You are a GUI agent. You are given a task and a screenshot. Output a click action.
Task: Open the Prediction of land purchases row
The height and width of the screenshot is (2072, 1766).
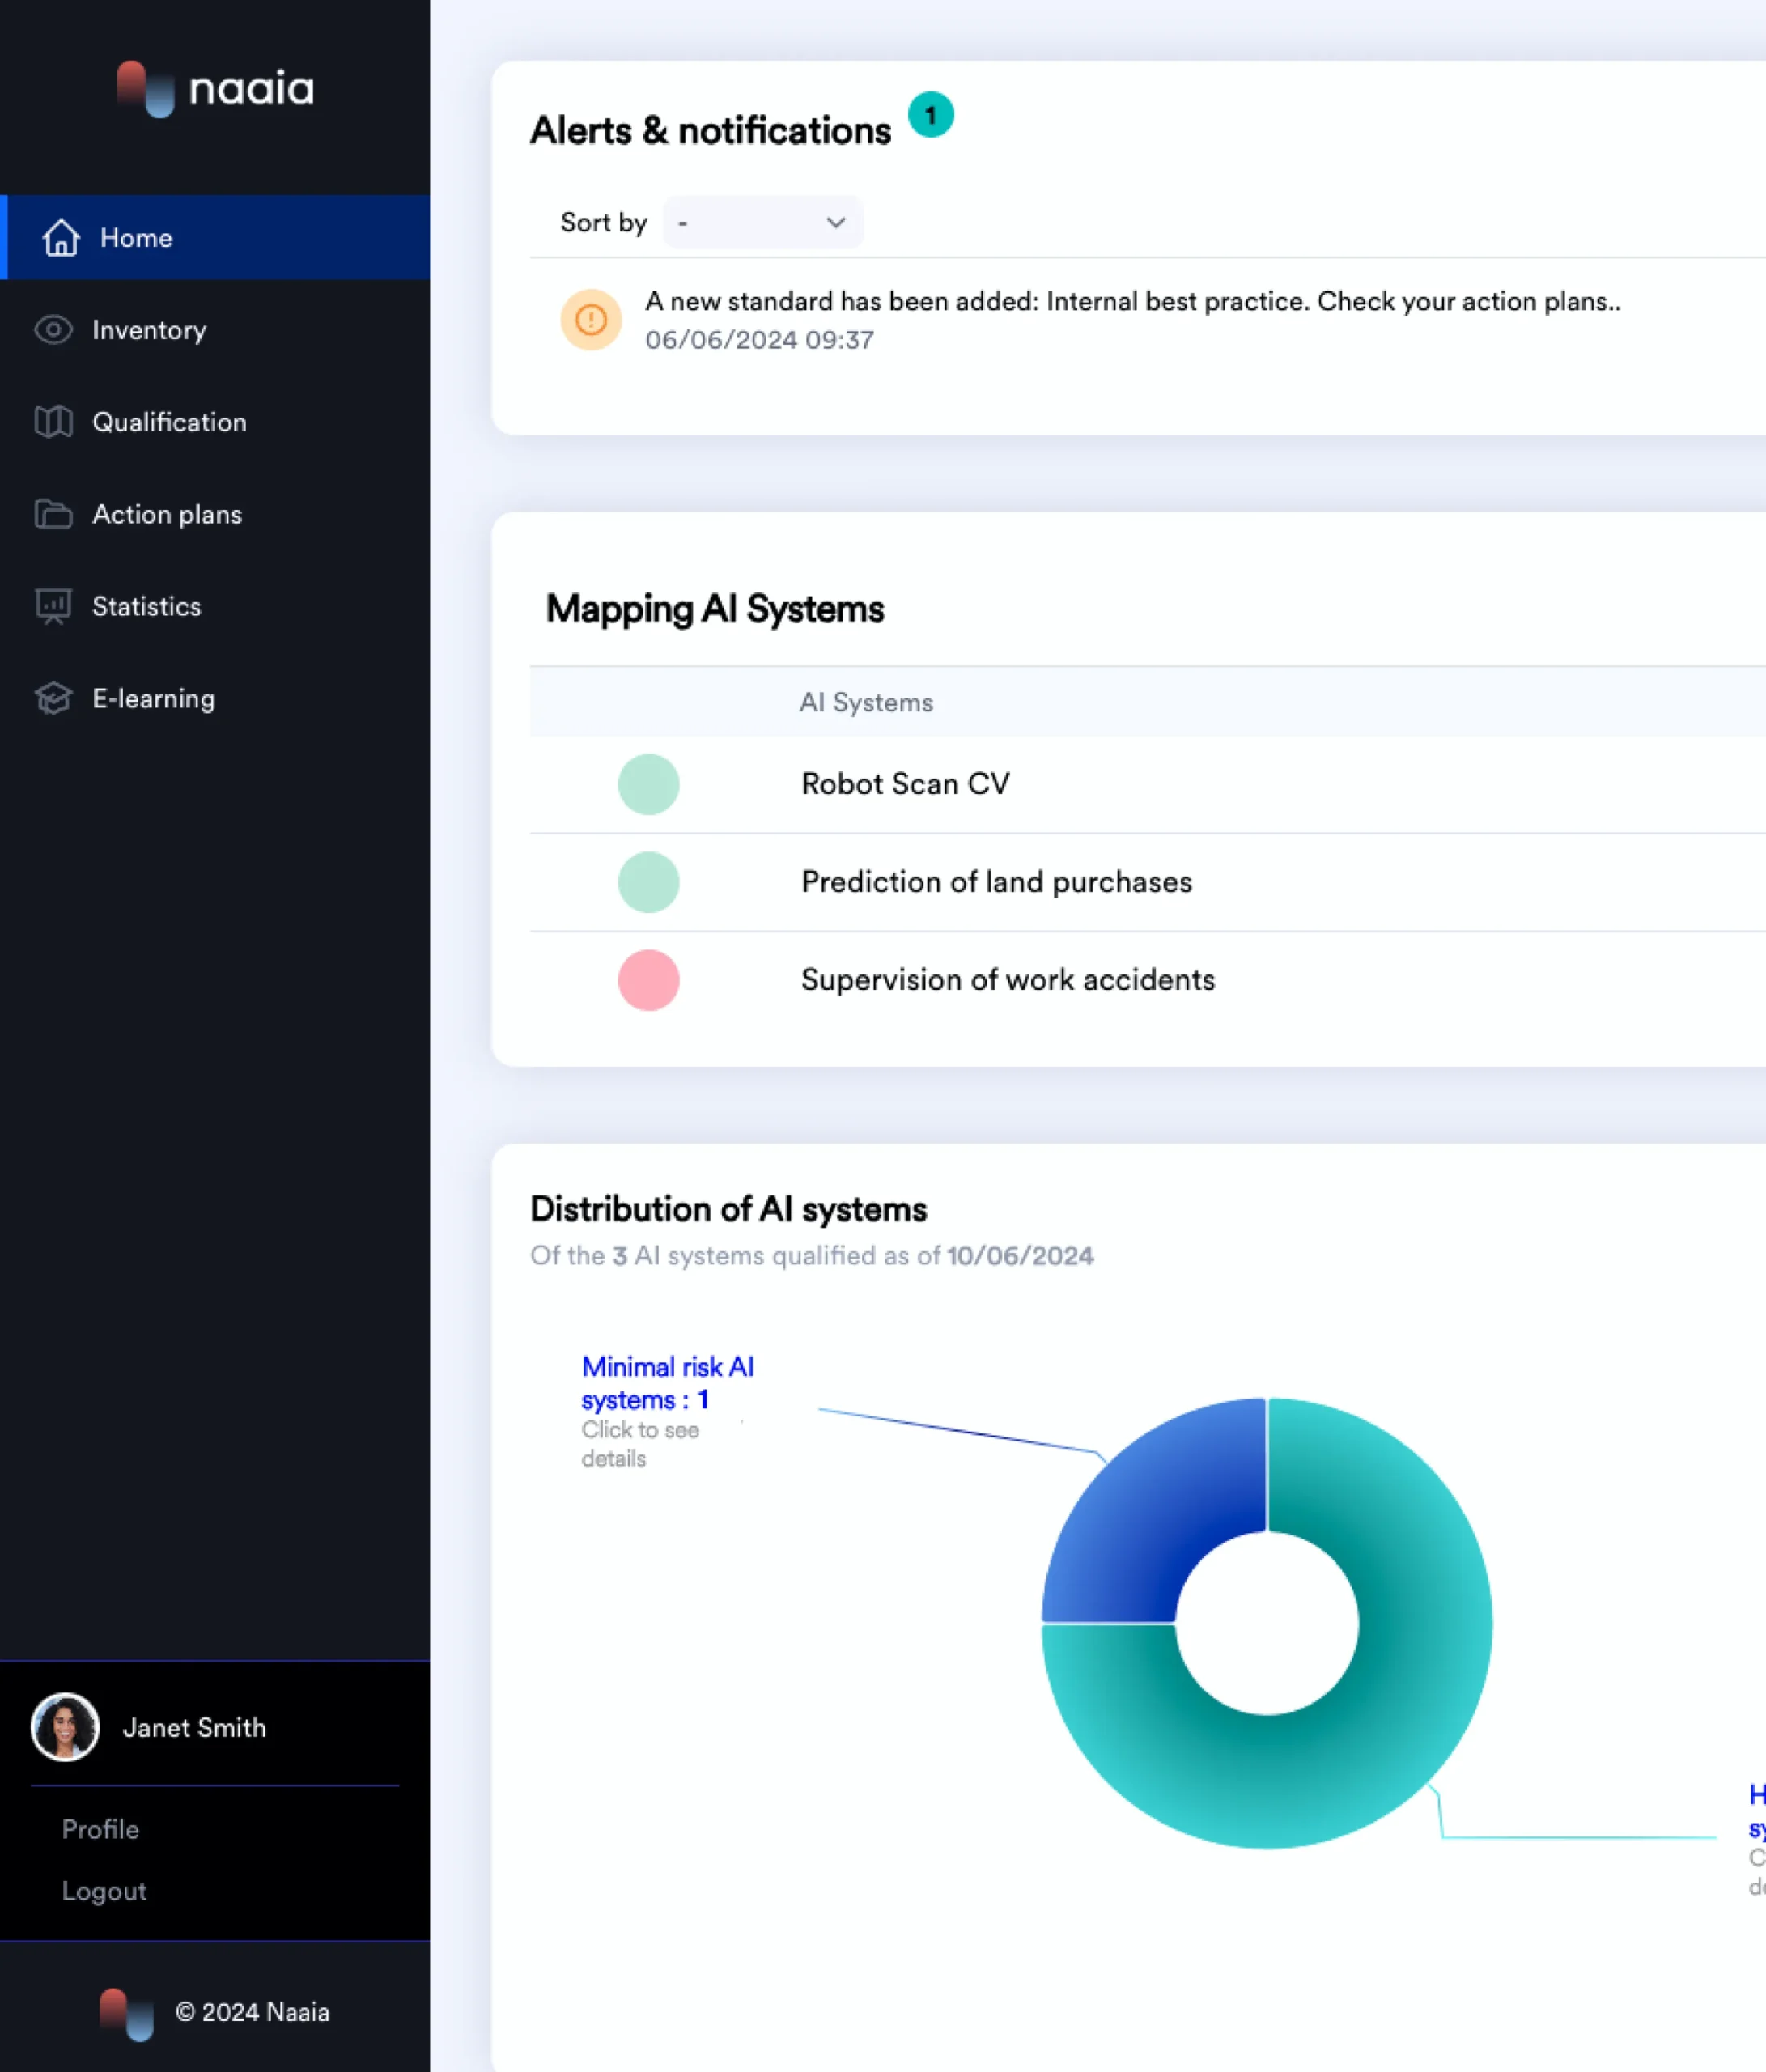[x=996, y=882]
